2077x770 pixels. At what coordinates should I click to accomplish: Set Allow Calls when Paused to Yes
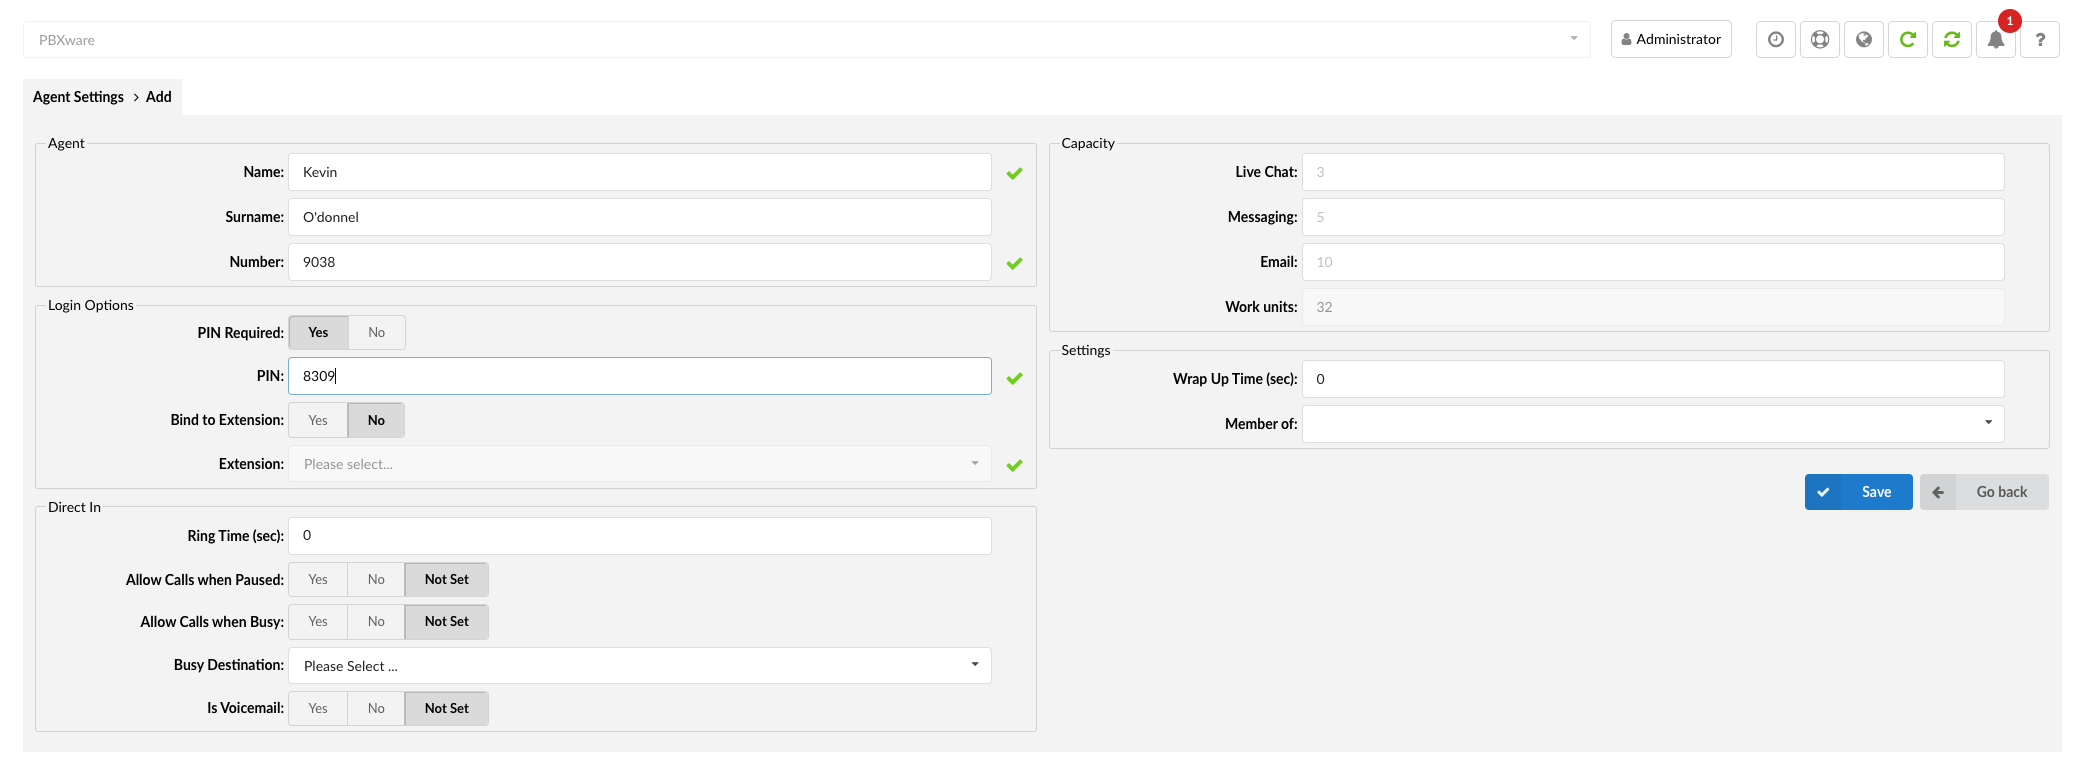(x=318, y=580)
